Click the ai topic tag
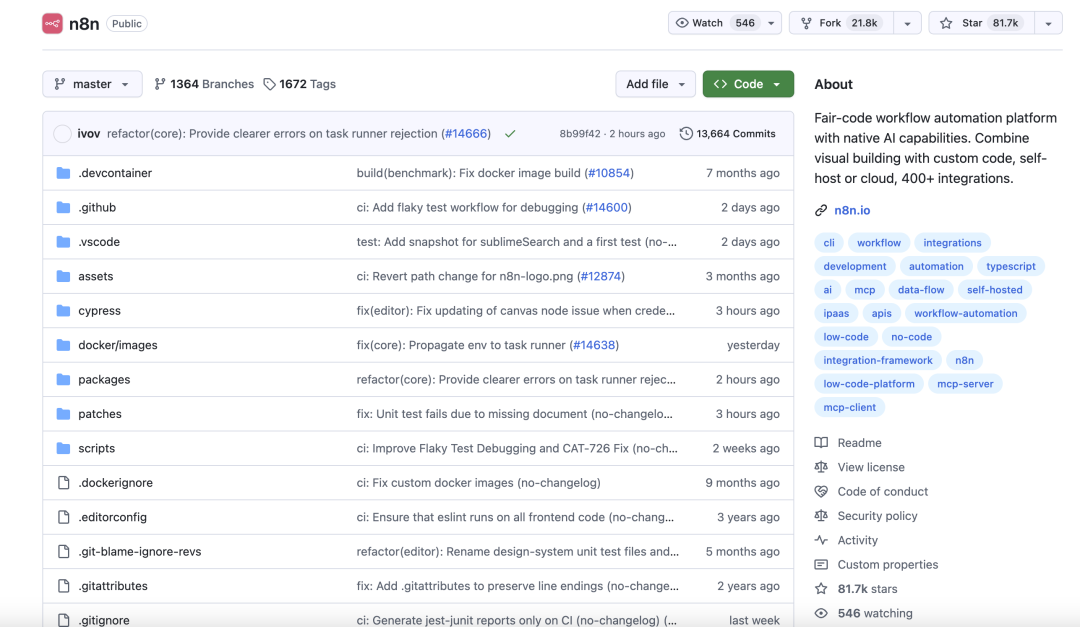The image size is (1080, 627). [827, 289]
